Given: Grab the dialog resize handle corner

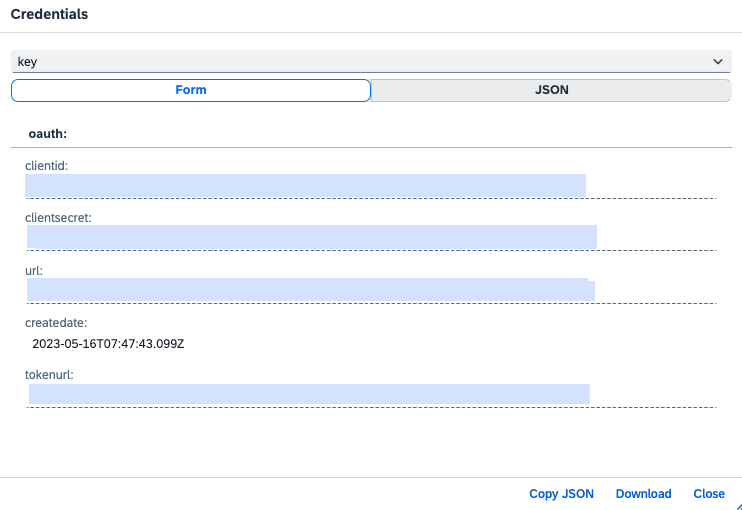Looking at the screenshot, I should coord(738,506).
